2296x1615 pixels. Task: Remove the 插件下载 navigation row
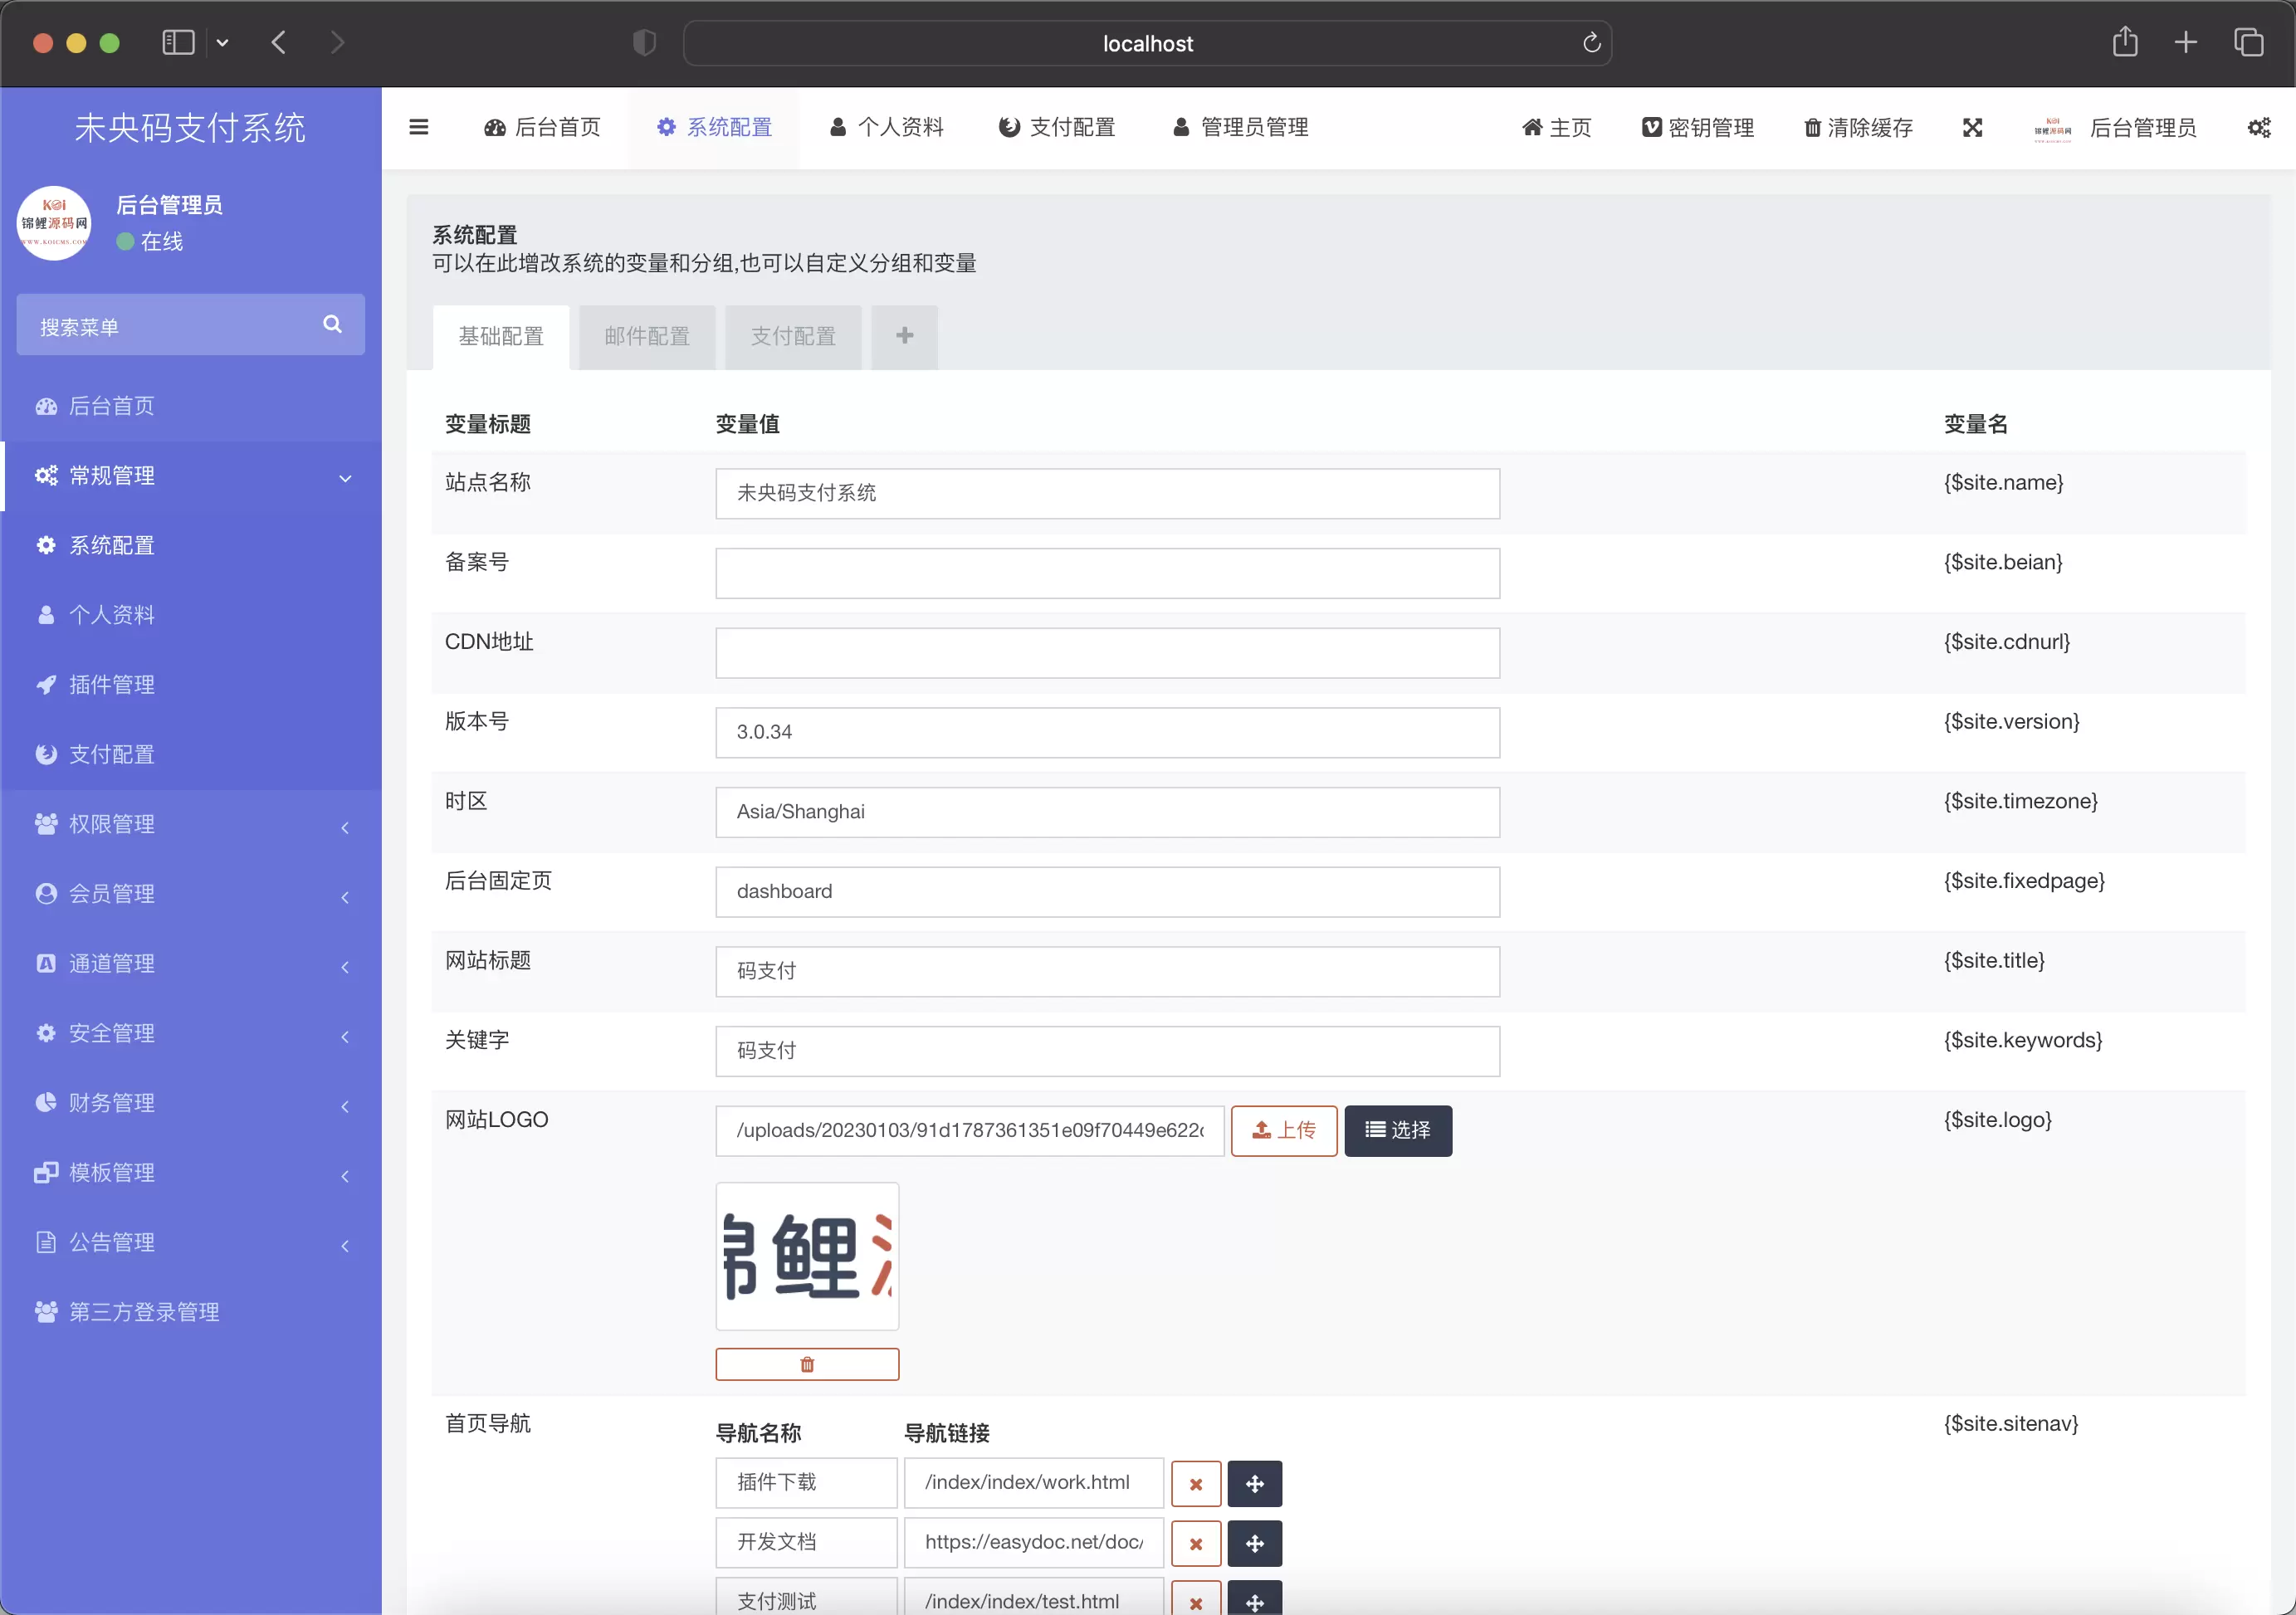1196,1483
